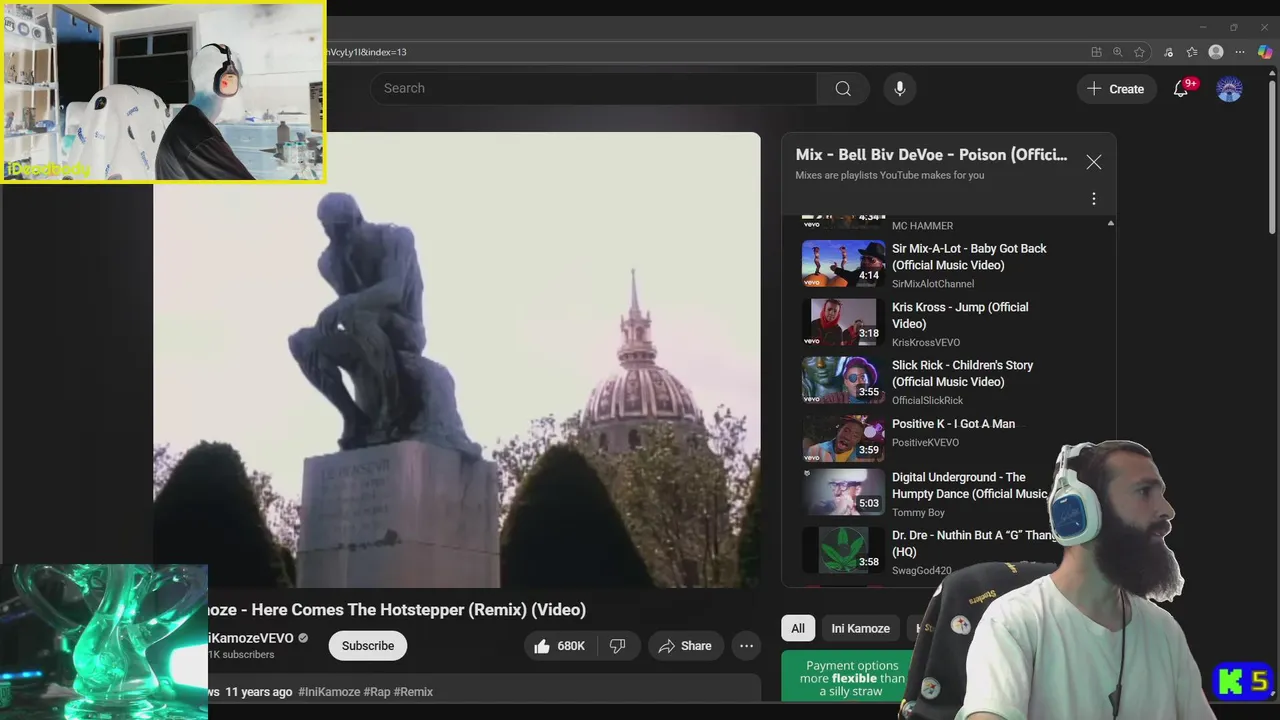The width and height of the screenshot is (1280, 720).
Task: Open the browser profile avatar icon
Action: tap(1216, 52)
